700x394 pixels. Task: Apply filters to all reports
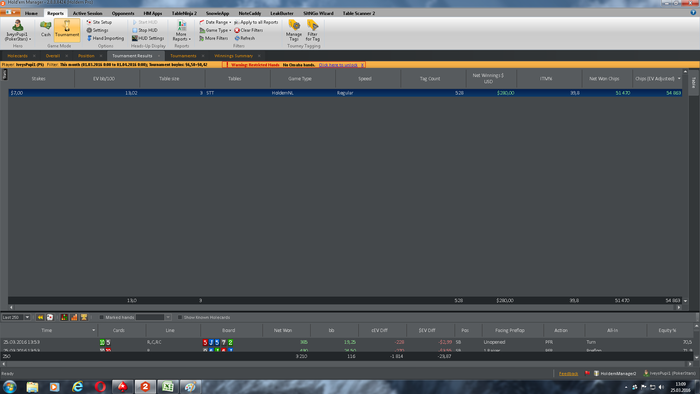[x=256, y=22]
